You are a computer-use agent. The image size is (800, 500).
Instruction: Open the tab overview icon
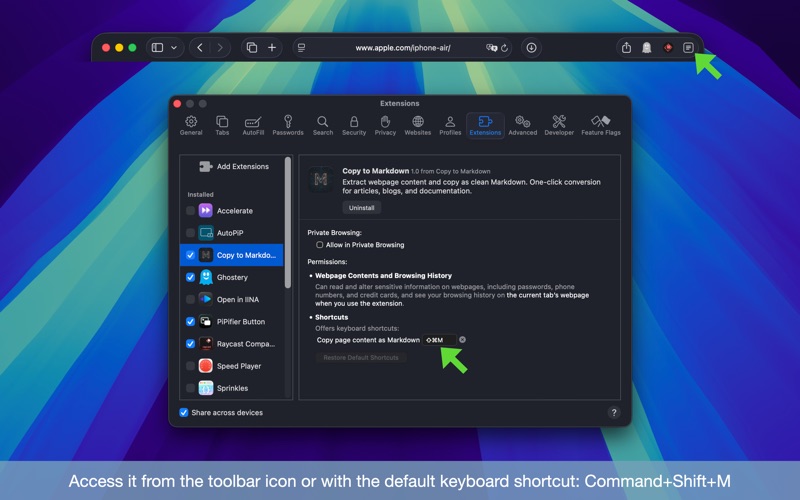tap(252, 47)
